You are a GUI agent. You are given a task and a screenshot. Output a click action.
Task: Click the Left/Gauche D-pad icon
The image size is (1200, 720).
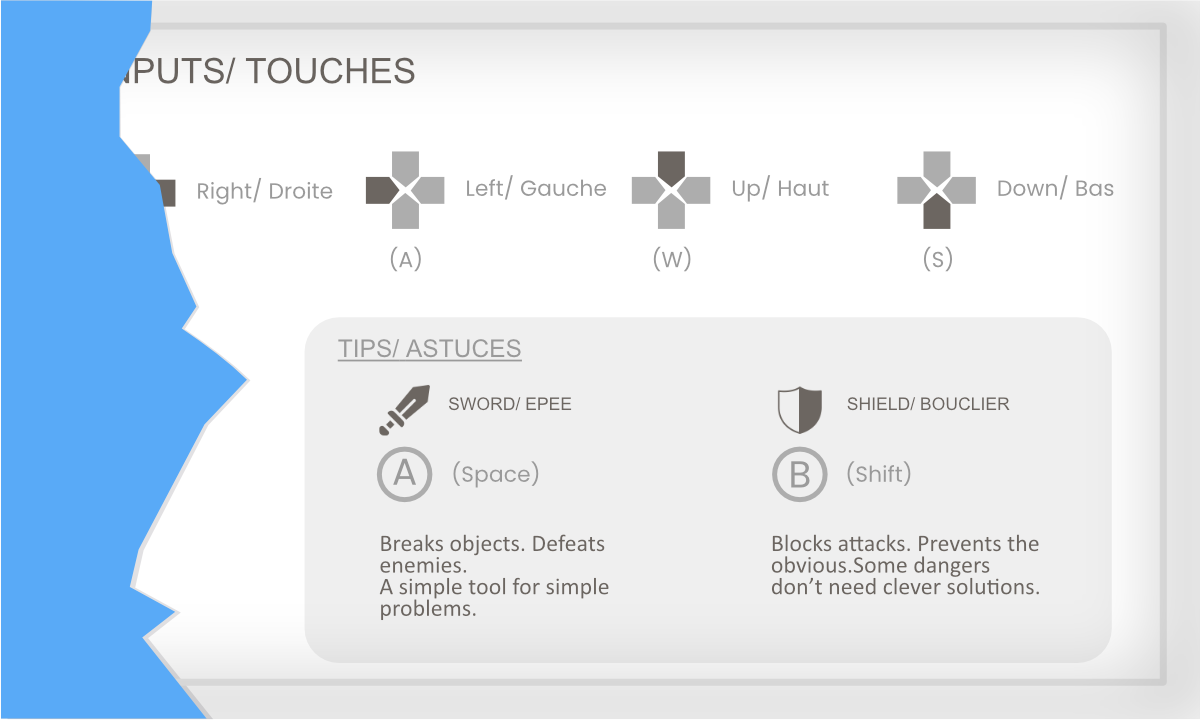click(405, 190)
